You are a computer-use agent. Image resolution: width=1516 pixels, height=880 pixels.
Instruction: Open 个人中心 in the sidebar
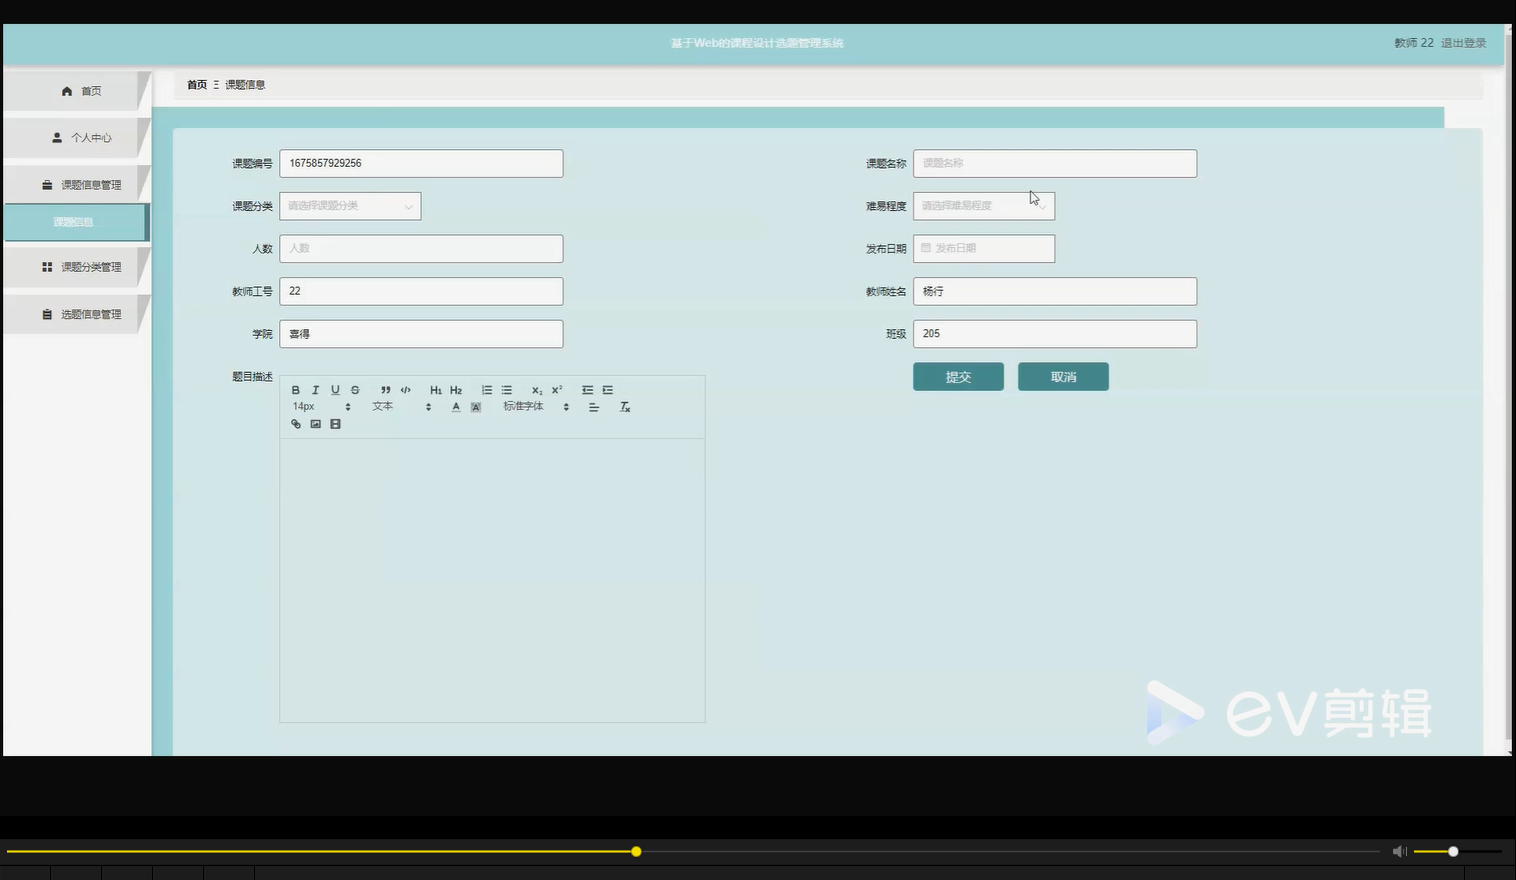[x=76, y=138]
